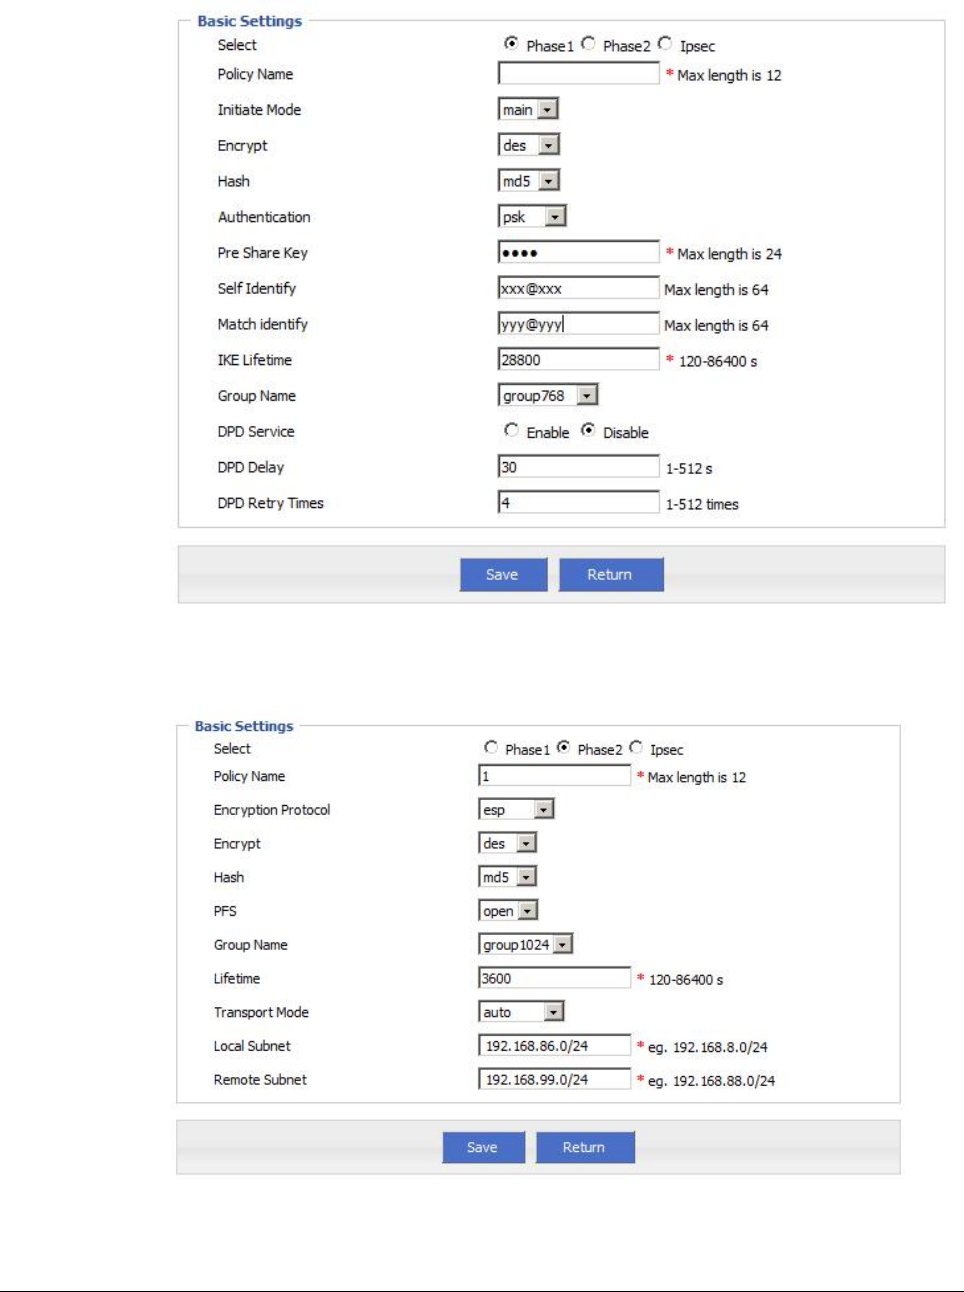Image resolution: width=964 pixels, height=1292 pixels.
Task: Open the Transport Mode auto dropdown
Action: (x=521, y=1012)
